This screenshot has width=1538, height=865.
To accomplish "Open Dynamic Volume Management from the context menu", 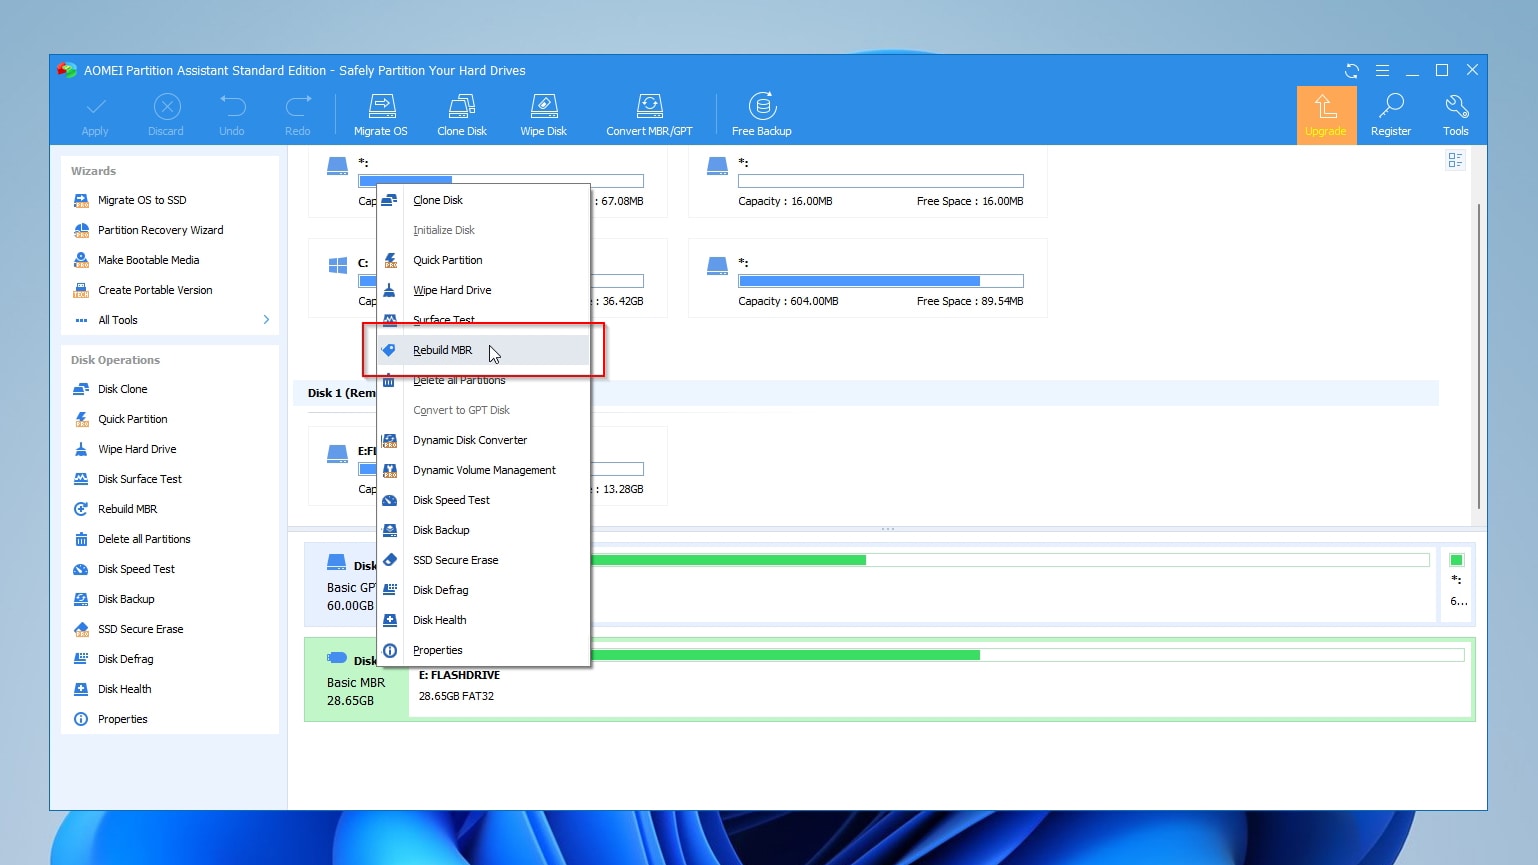I will point(483,470).
